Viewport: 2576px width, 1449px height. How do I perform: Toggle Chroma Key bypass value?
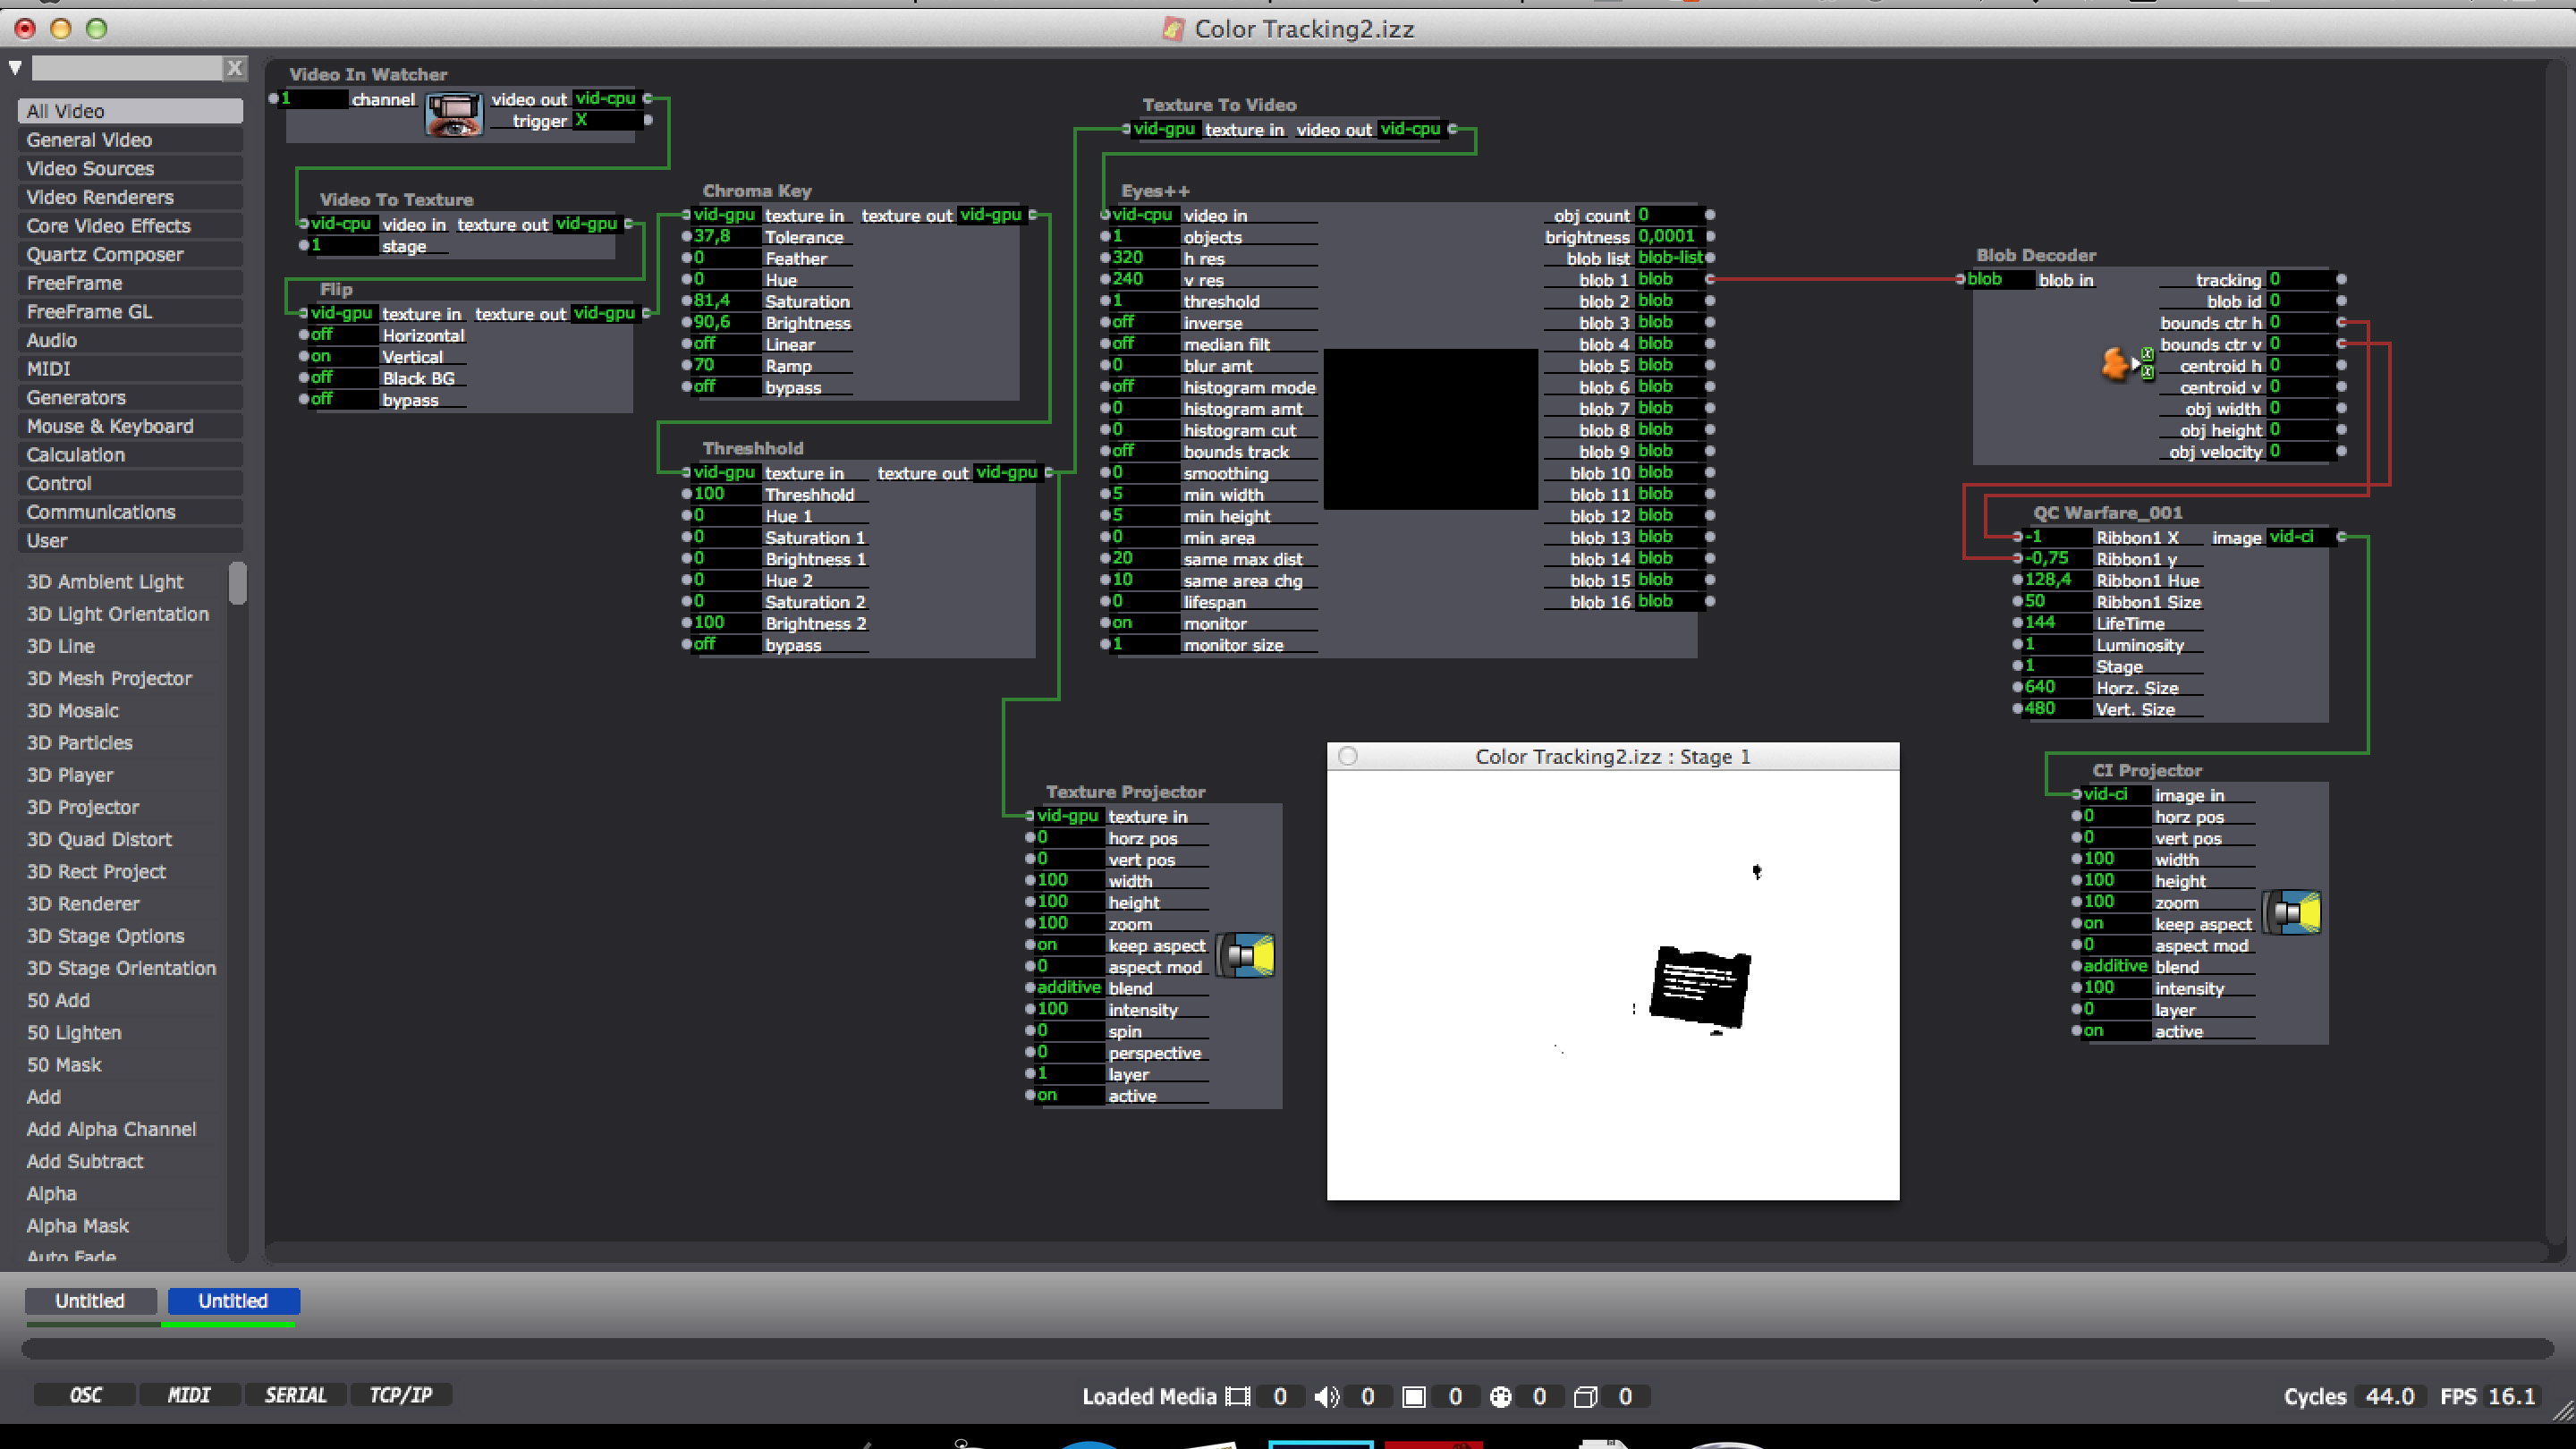(725, 386)
